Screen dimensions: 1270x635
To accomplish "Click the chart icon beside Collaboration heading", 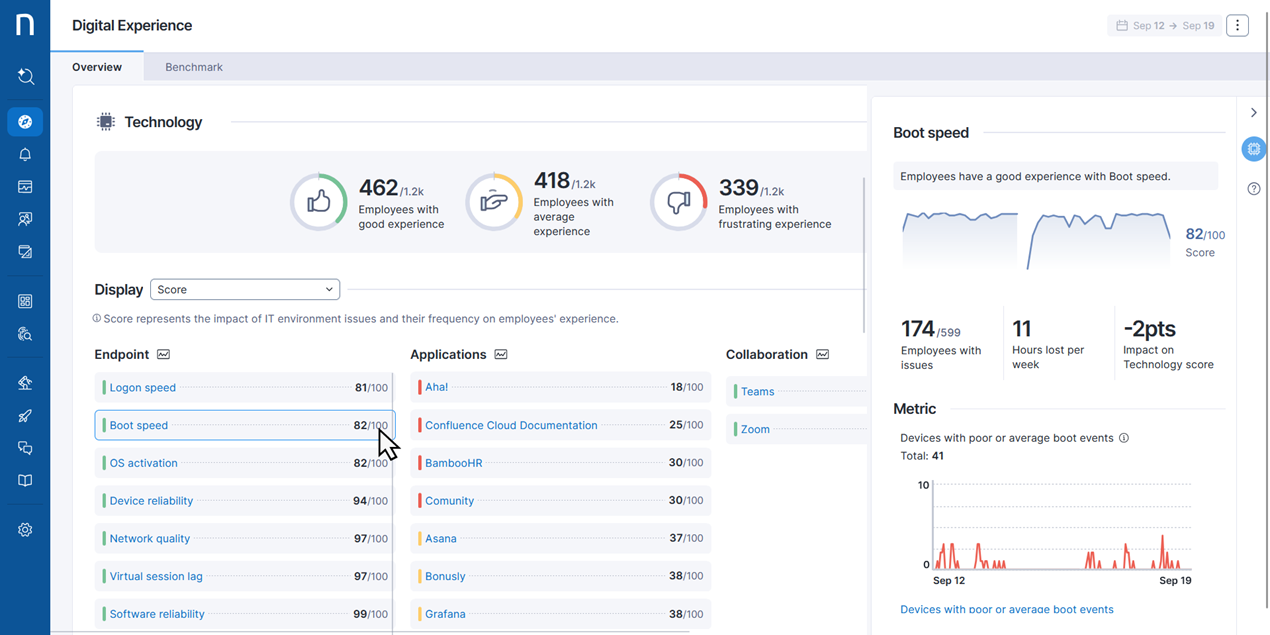I will tap(822, 355).
